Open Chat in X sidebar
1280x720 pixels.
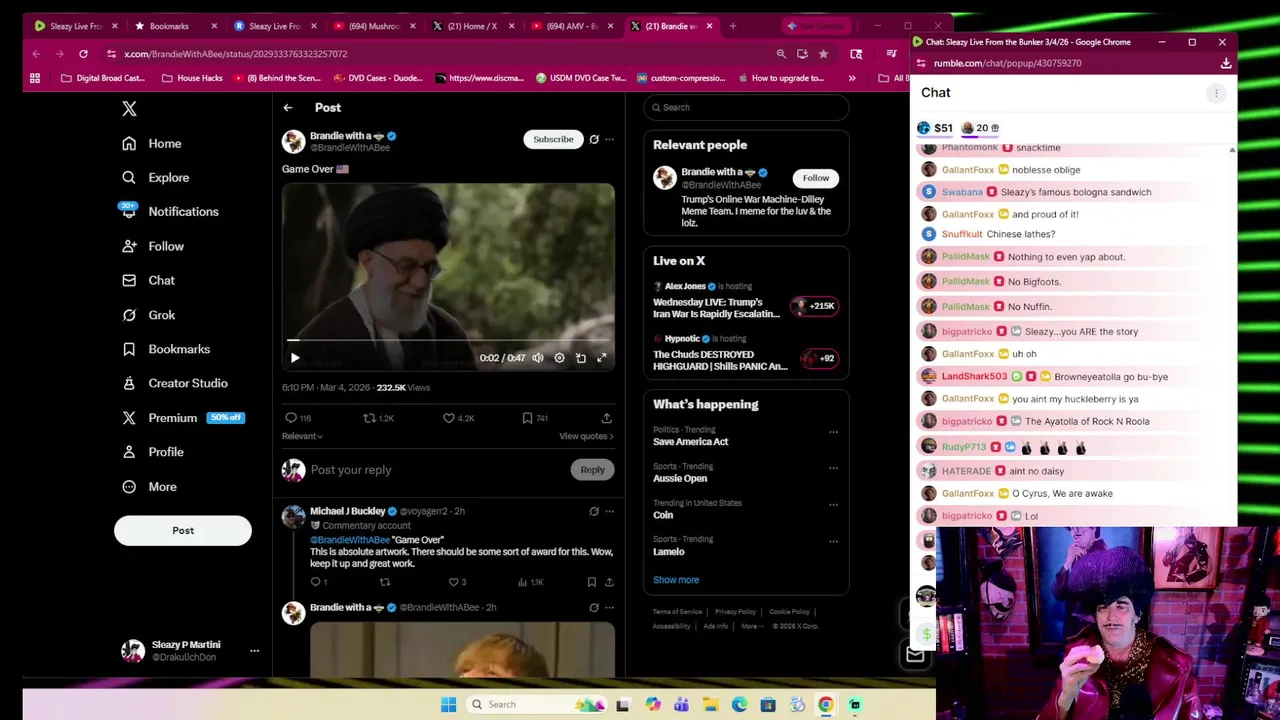pos(148,281)
